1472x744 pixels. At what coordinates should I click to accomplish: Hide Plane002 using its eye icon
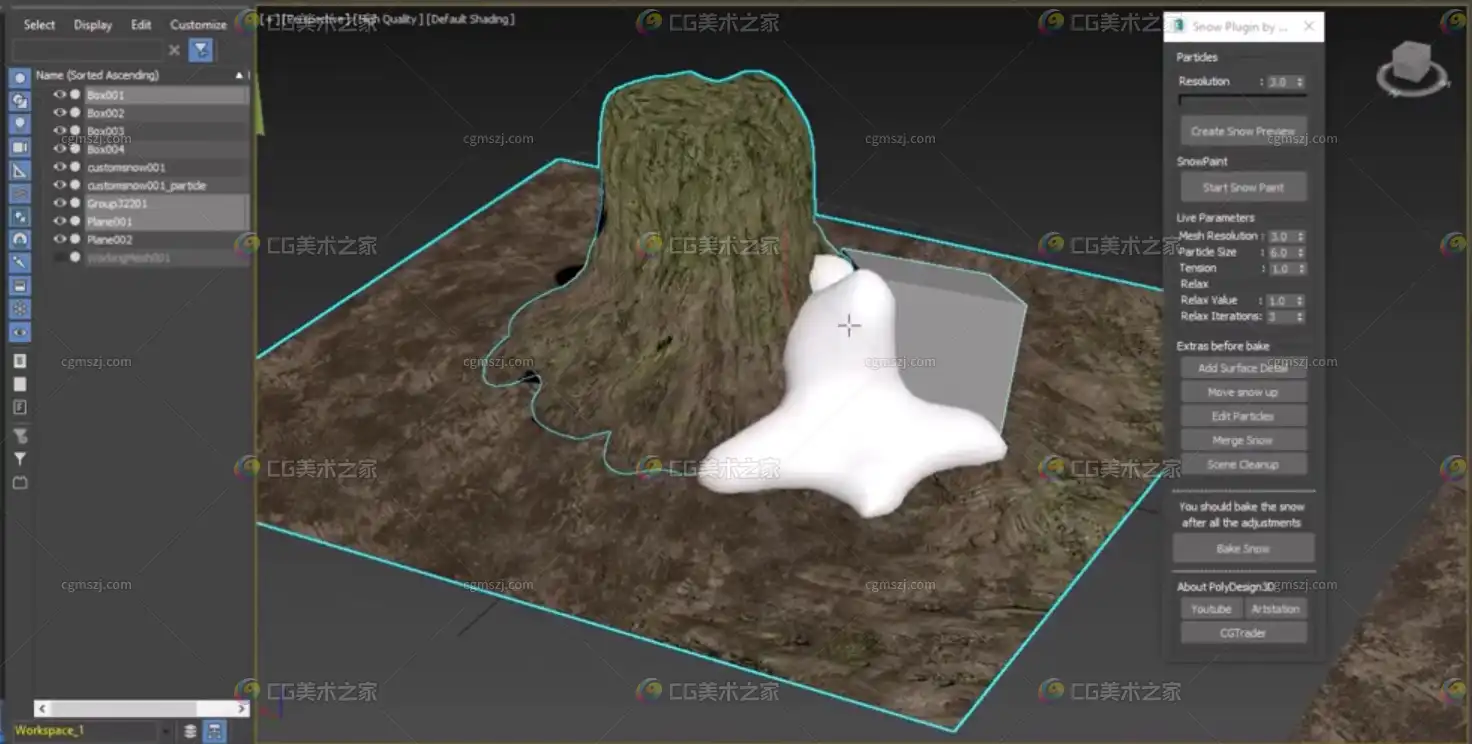59,239
